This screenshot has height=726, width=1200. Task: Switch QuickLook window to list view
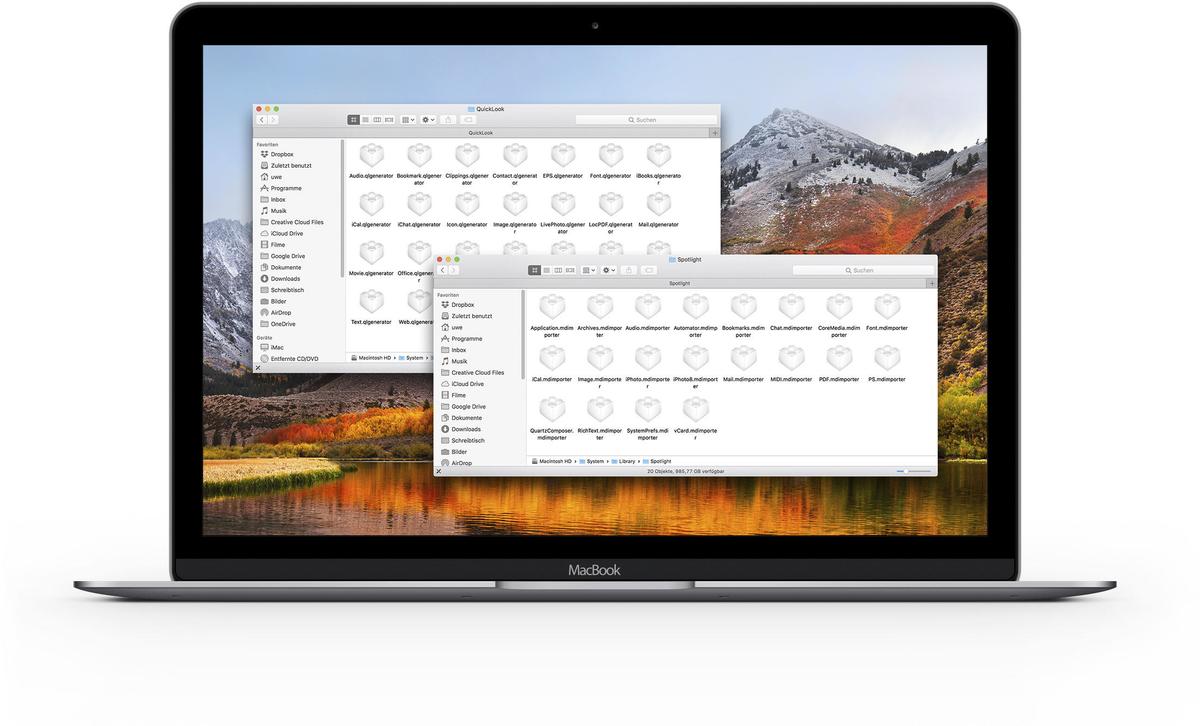pyautogui.click(x=366, y=120)
